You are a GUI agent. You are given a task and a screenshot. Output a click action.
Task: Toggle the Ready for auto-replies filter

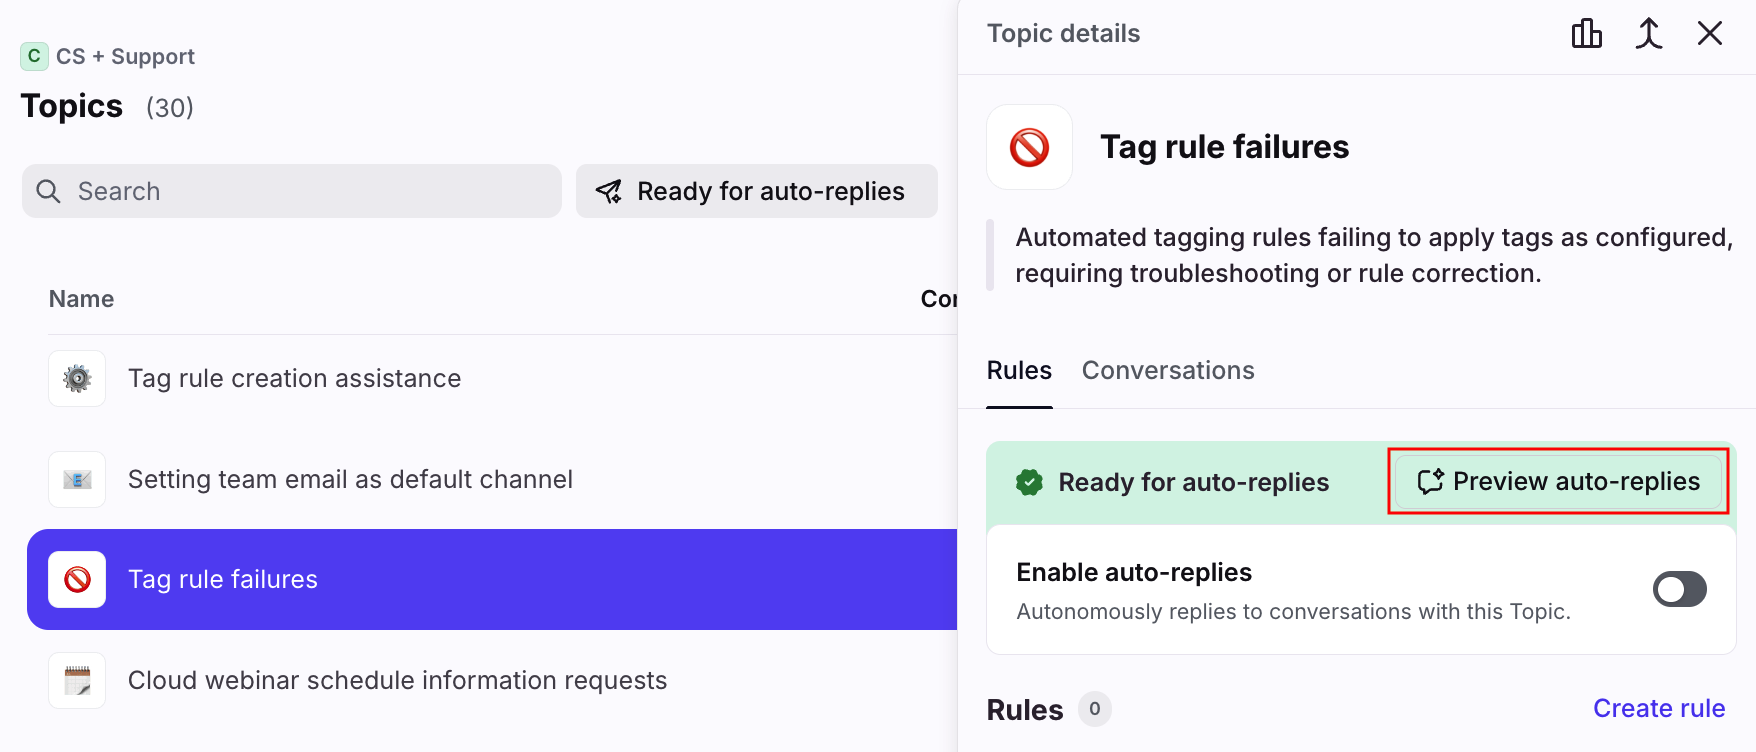756,191
